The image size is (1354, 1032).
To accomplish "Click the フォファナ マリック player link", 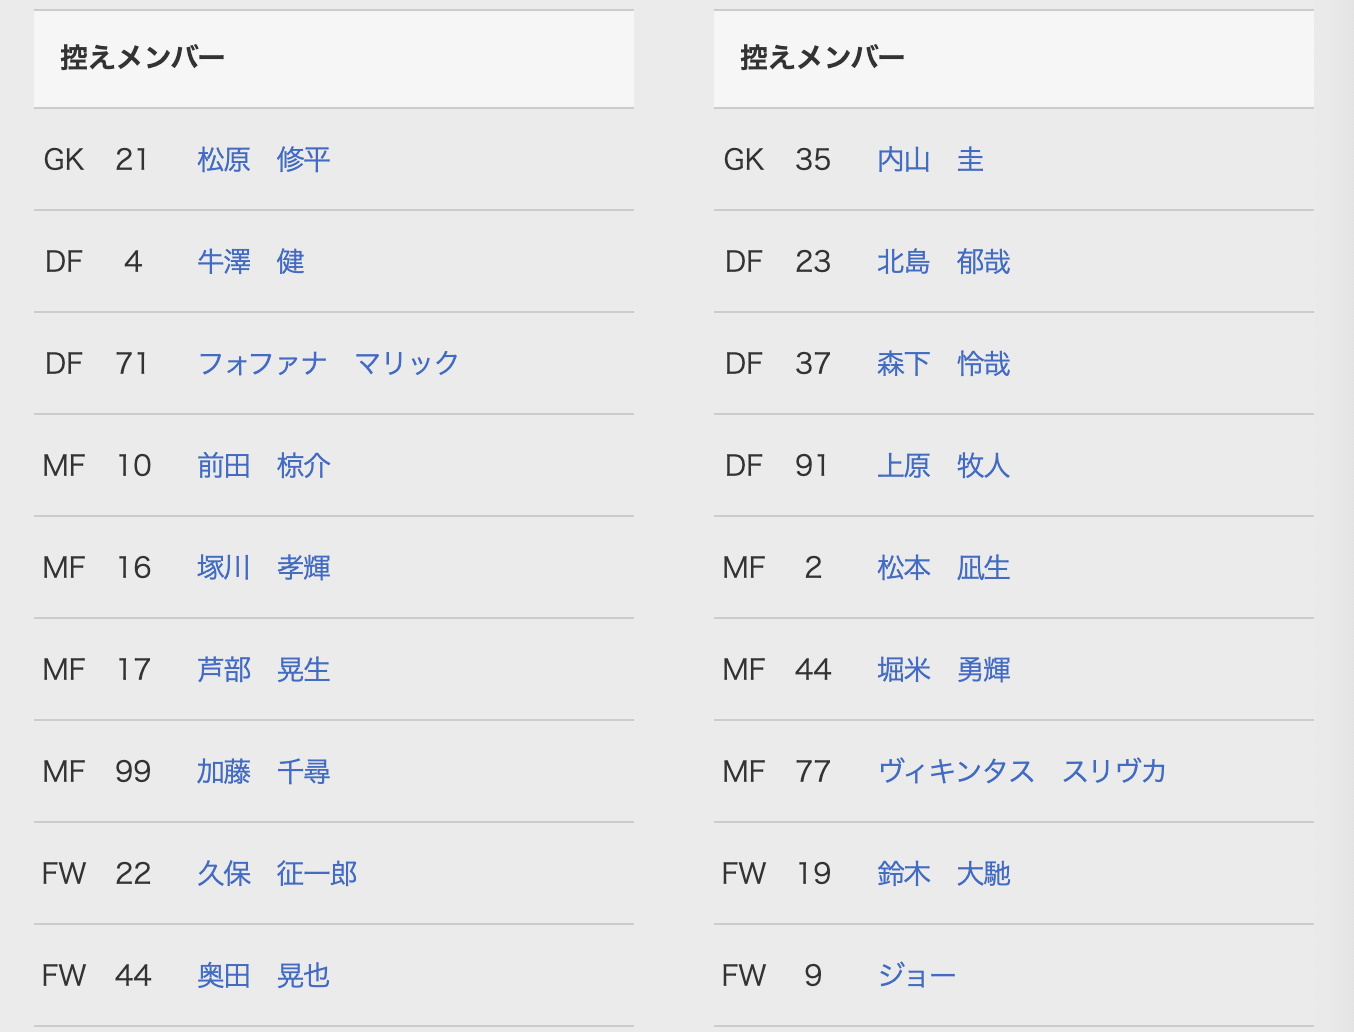I will point(328,364).
